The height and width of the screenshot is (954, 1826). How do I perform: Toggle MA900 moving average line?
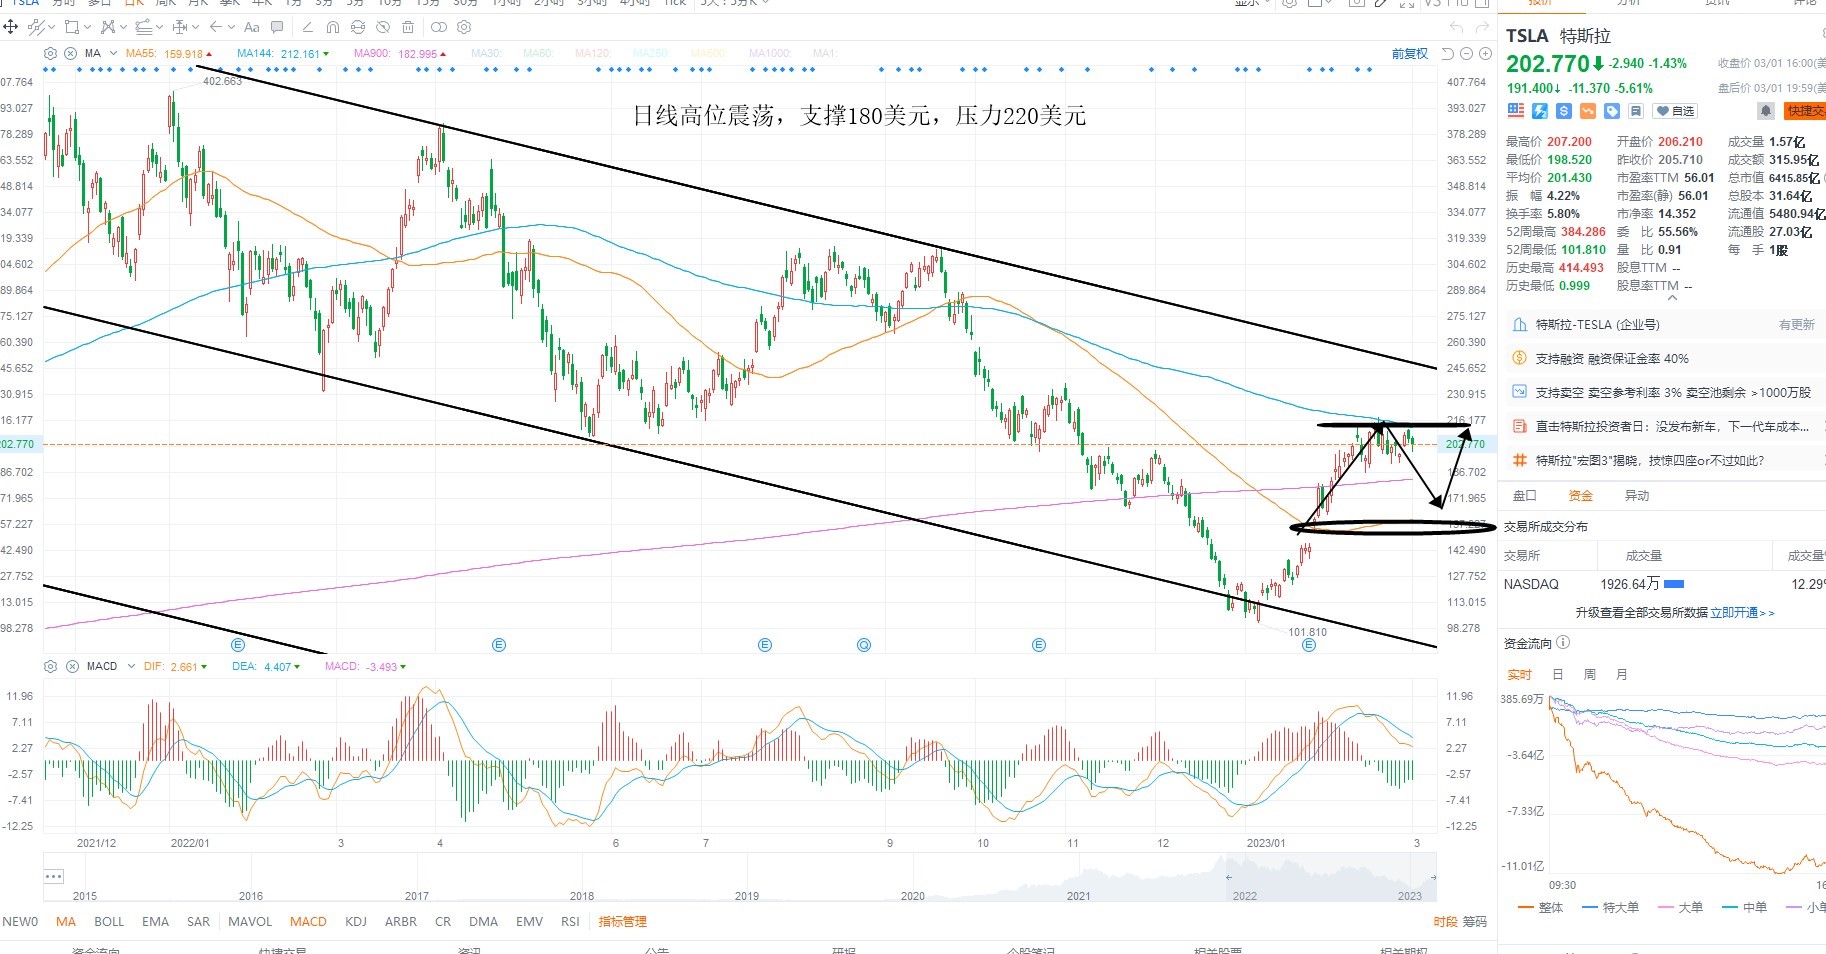[400, 54]
